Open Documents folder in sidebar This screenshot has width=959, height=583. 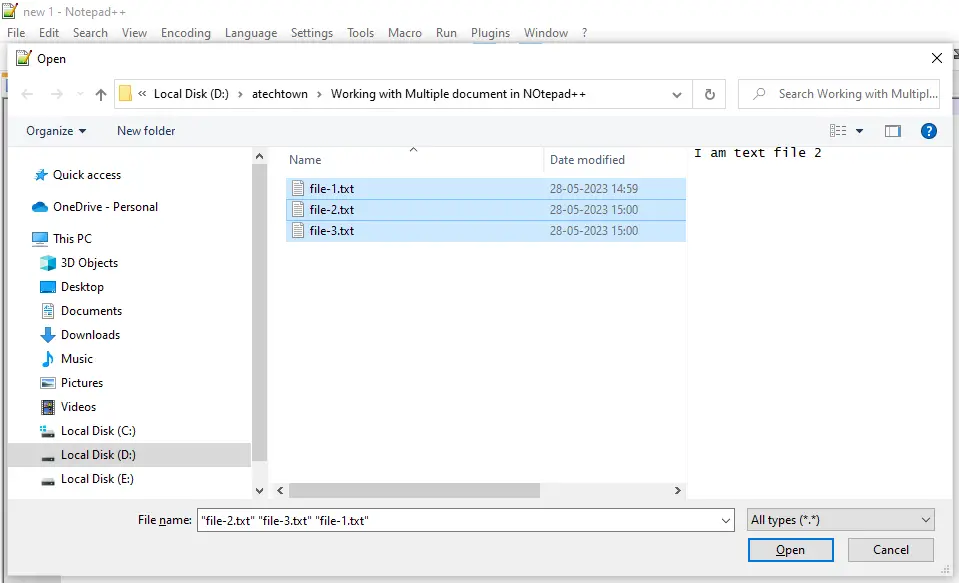point(91,311)
